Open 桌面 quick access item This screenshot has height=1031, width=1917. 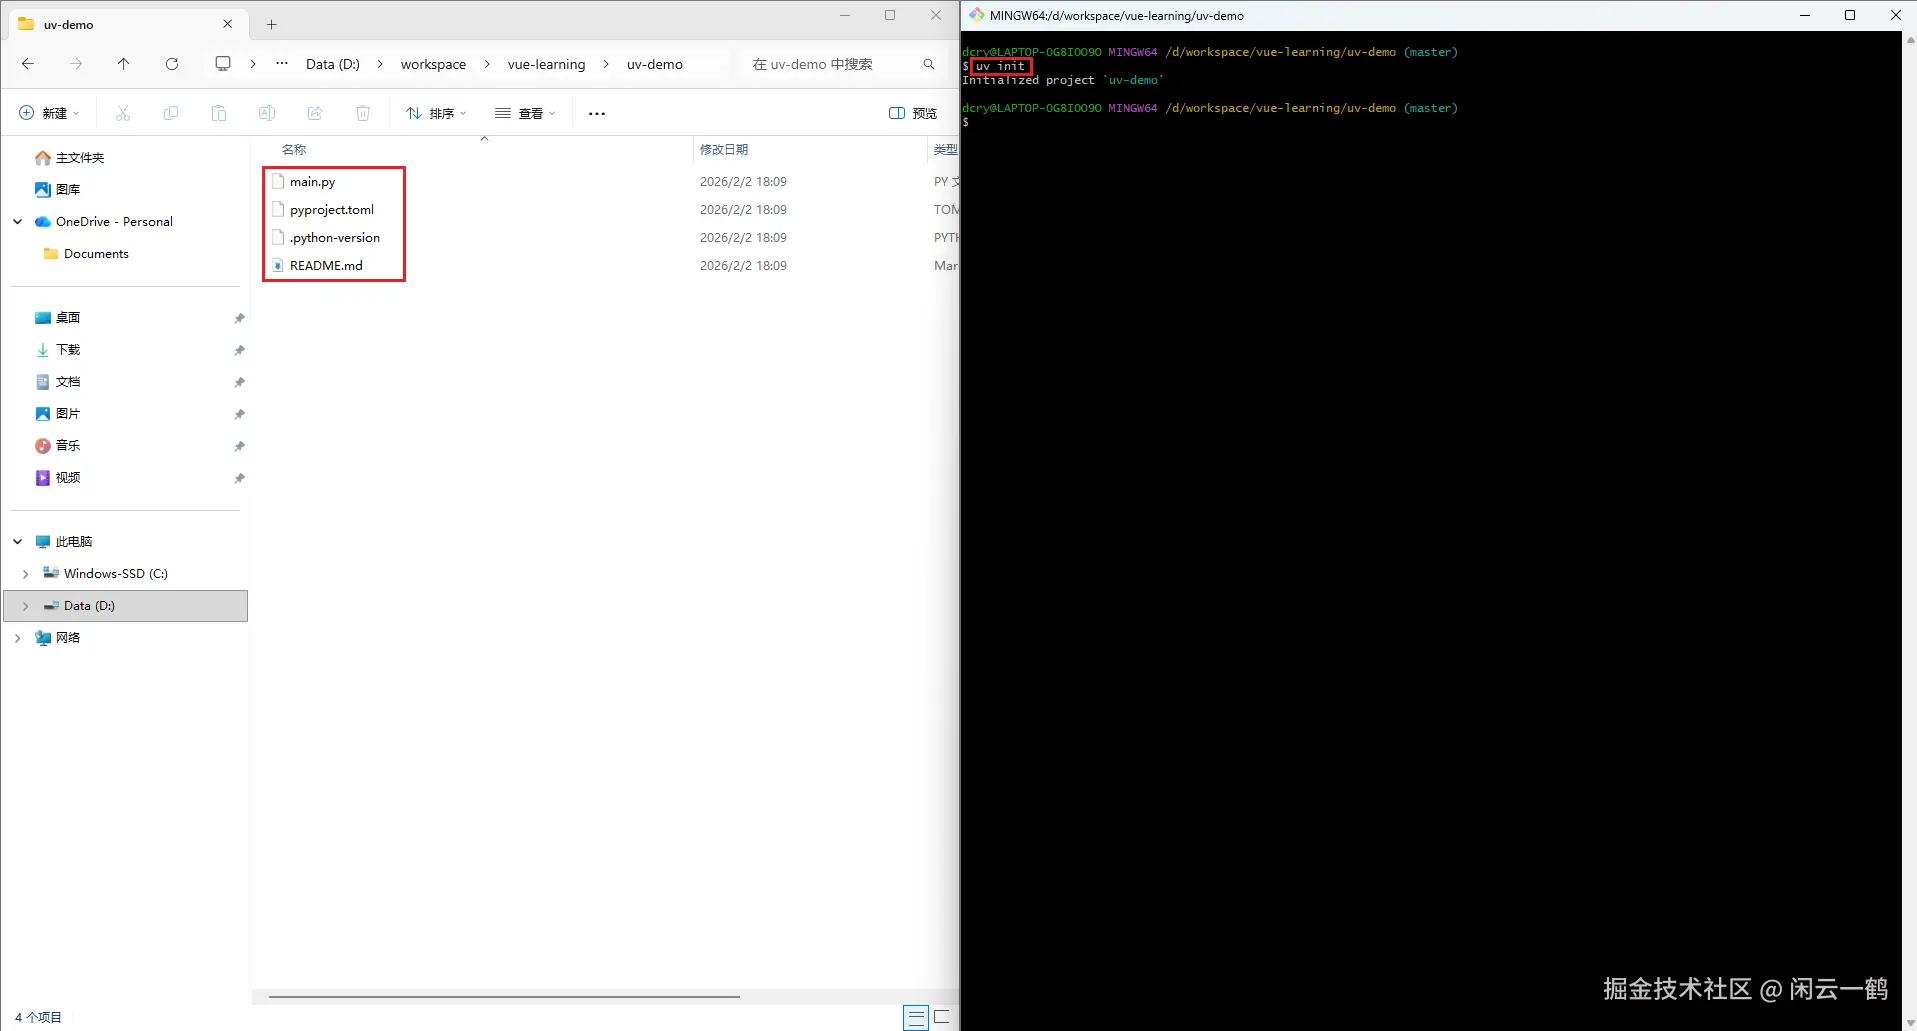point(57,318)
